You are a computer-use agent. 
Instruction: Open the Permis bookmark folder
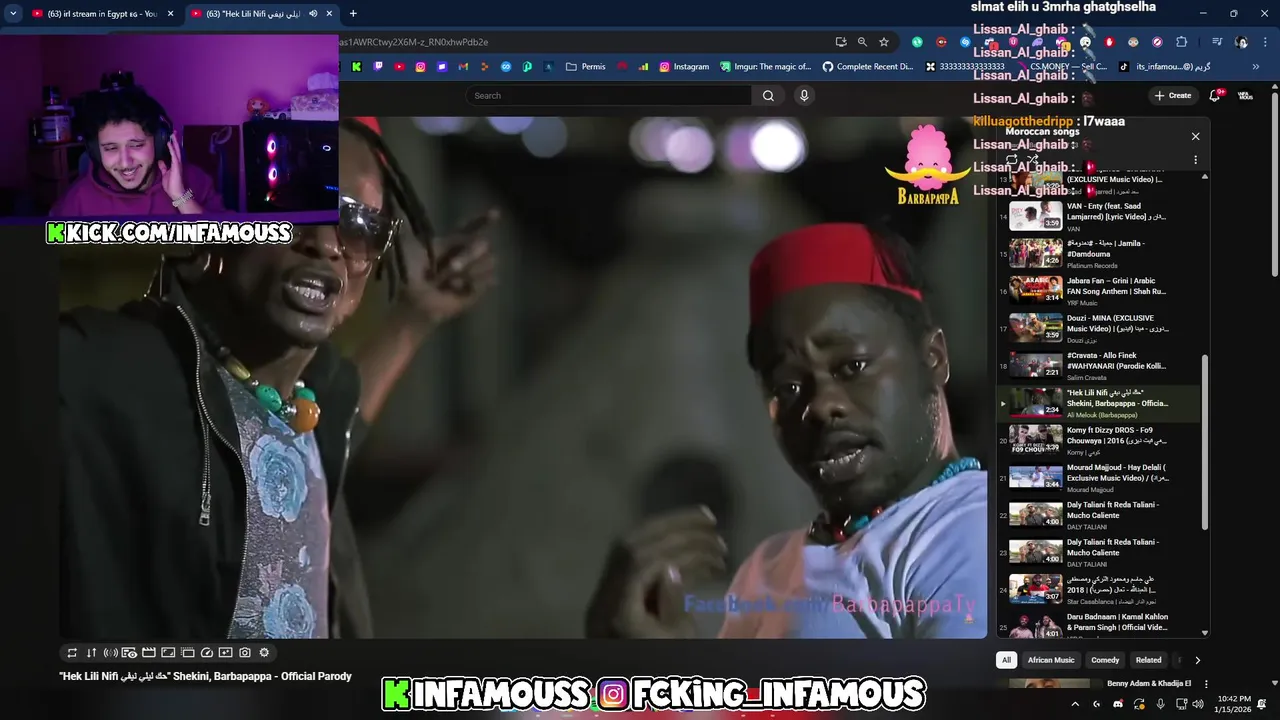[x=586, y=67]
